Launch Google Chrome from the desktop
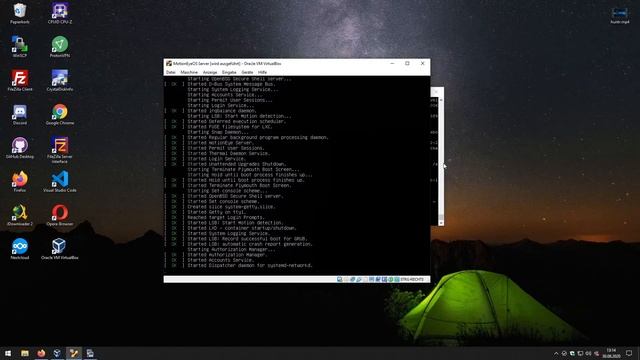640x360 pixels. pos(60,114)
